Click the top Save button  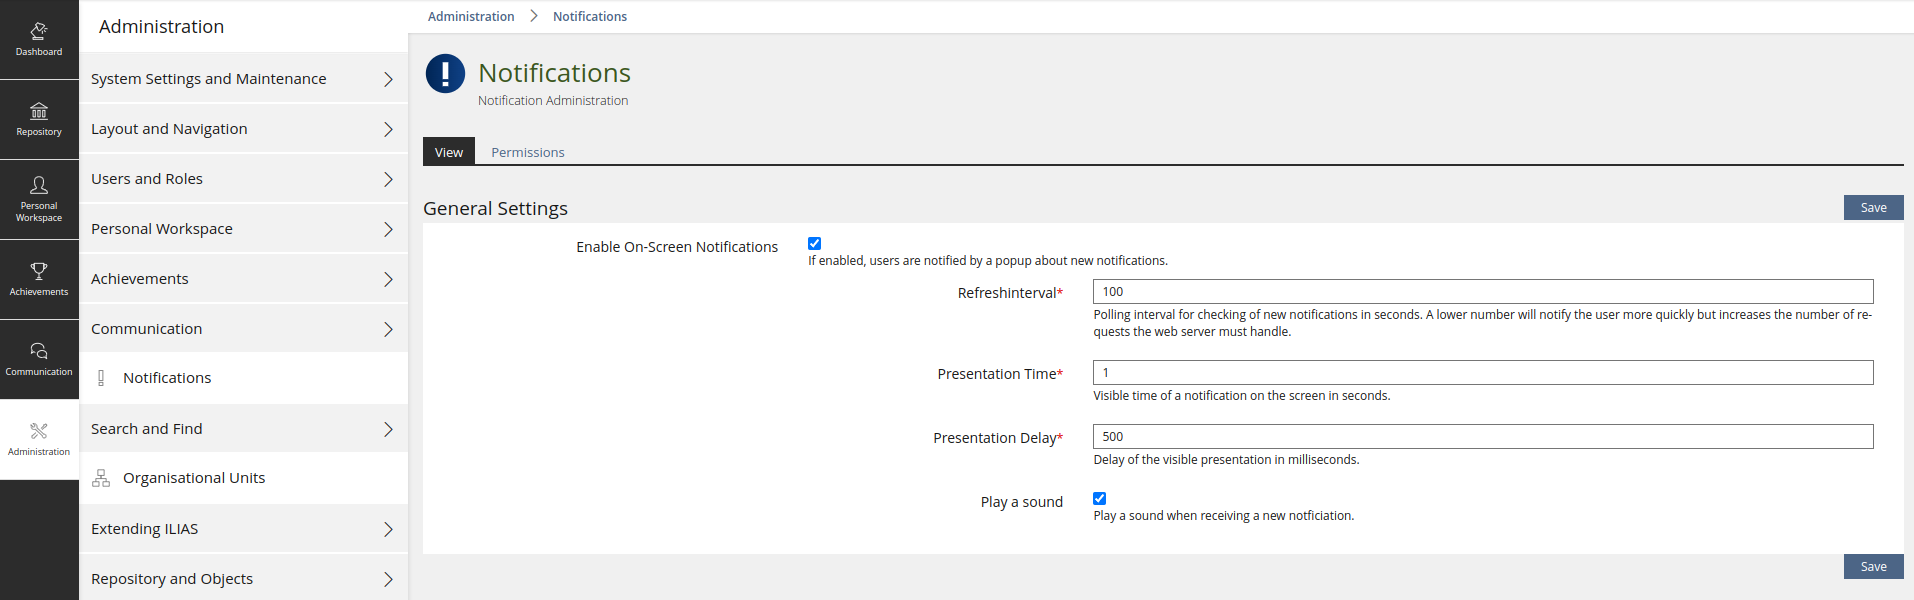click(x=1873, y=207)
